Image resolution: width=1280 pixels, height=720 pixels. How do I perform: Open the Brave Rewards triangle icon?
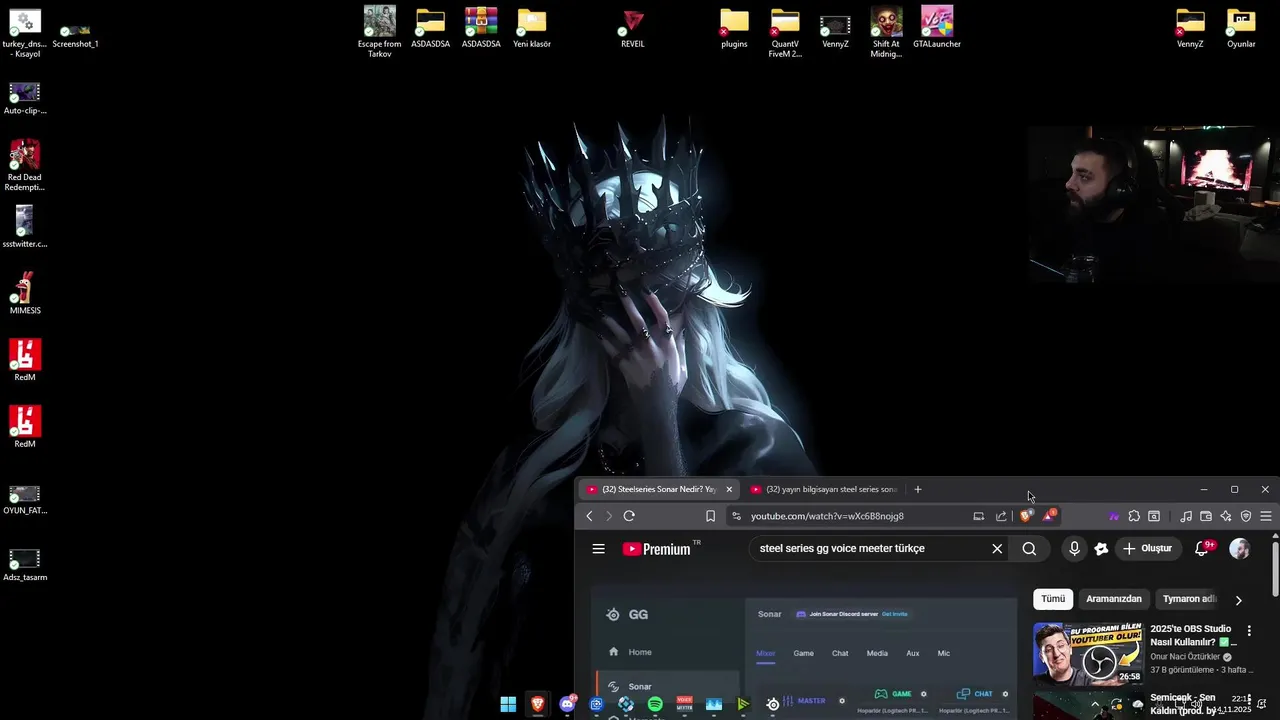coord(1049,516)
